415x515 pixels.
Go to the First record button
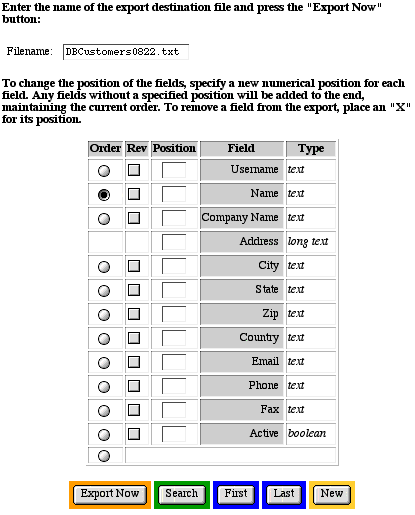[236, 494]
